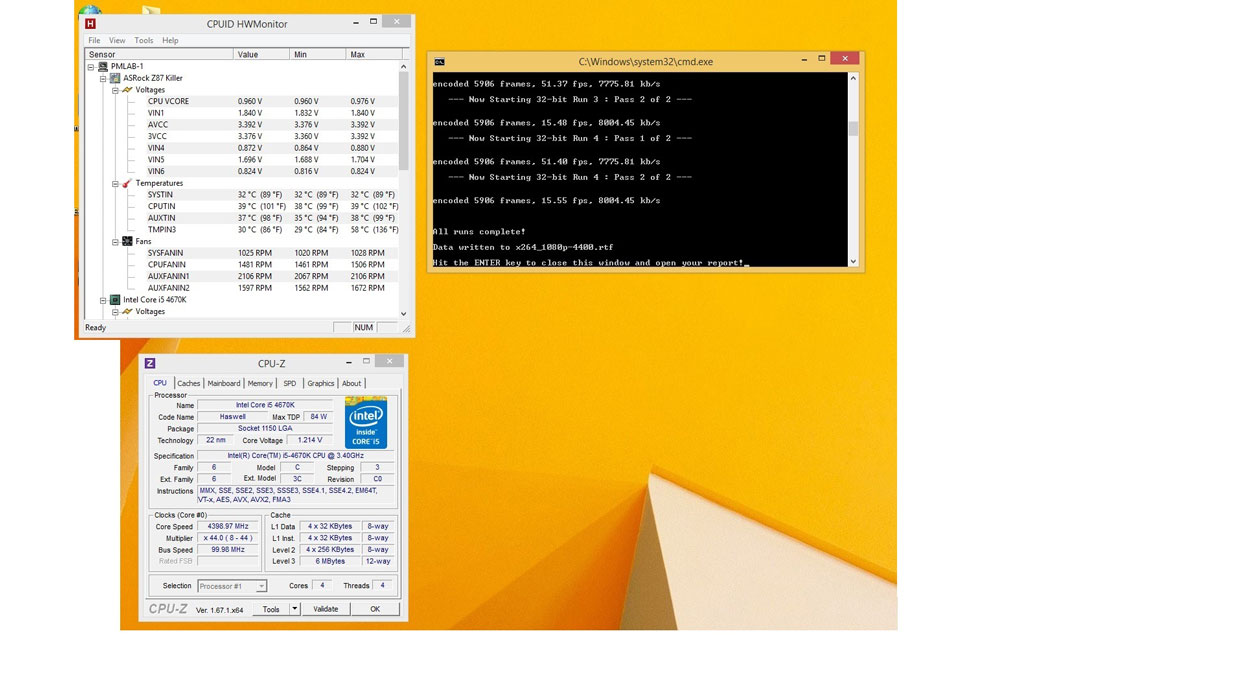Collapse the Fans section expander
This screenshot has width=1244, height=700.
pyautogui.click(x=115, y=242)
